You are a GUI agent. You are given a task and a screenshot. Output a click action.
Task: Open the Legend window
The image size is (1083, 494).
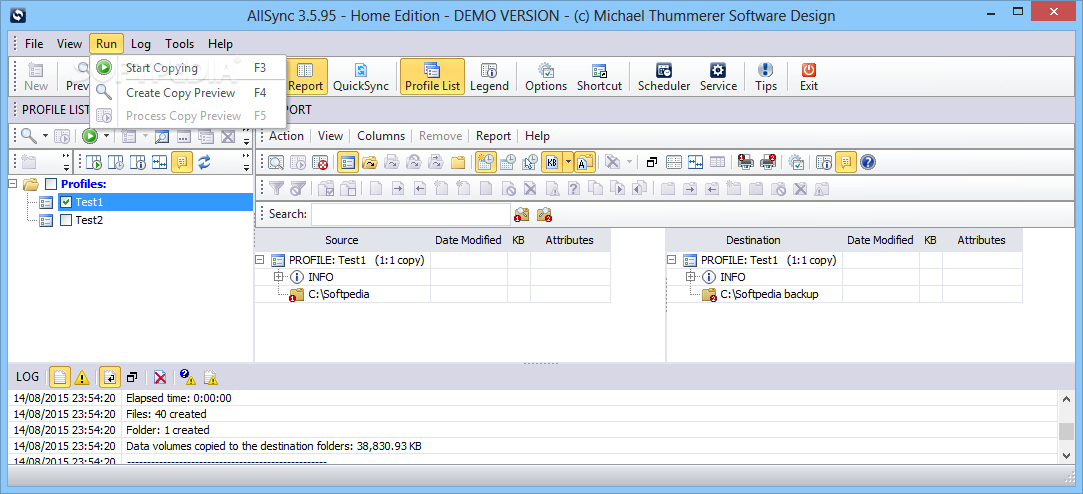pyautogui.click(x=489, y=77)
